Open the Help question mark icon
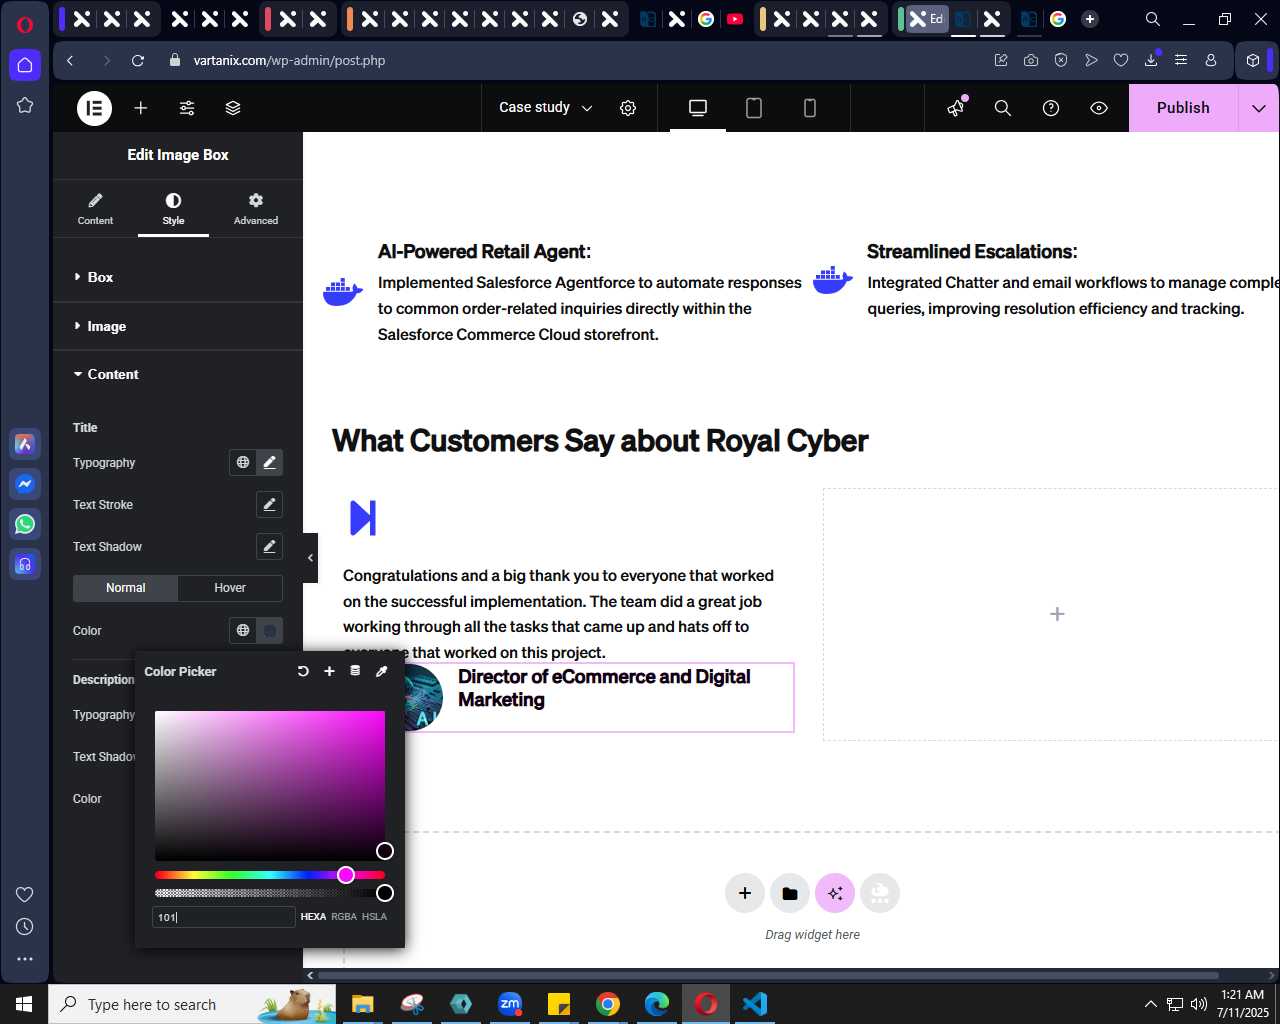The image size is (1280, 1024). pyautogui.click(x=1051, y=108)
